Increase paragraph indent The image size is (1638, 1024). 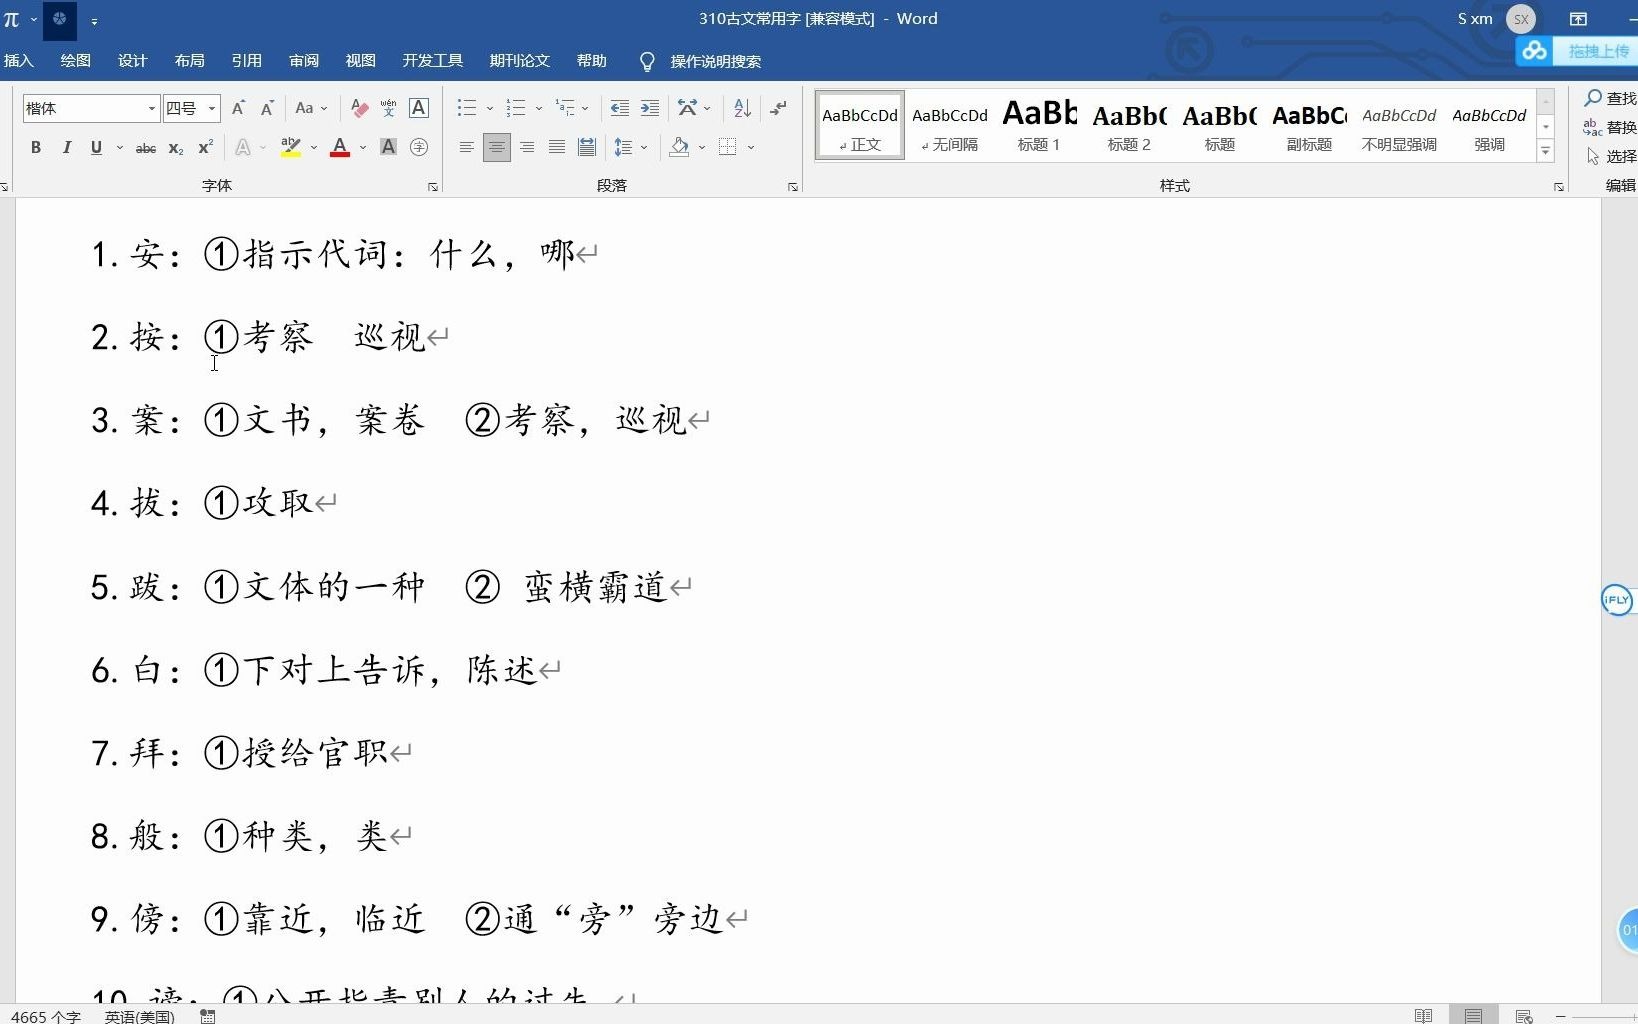click(650, 108)
